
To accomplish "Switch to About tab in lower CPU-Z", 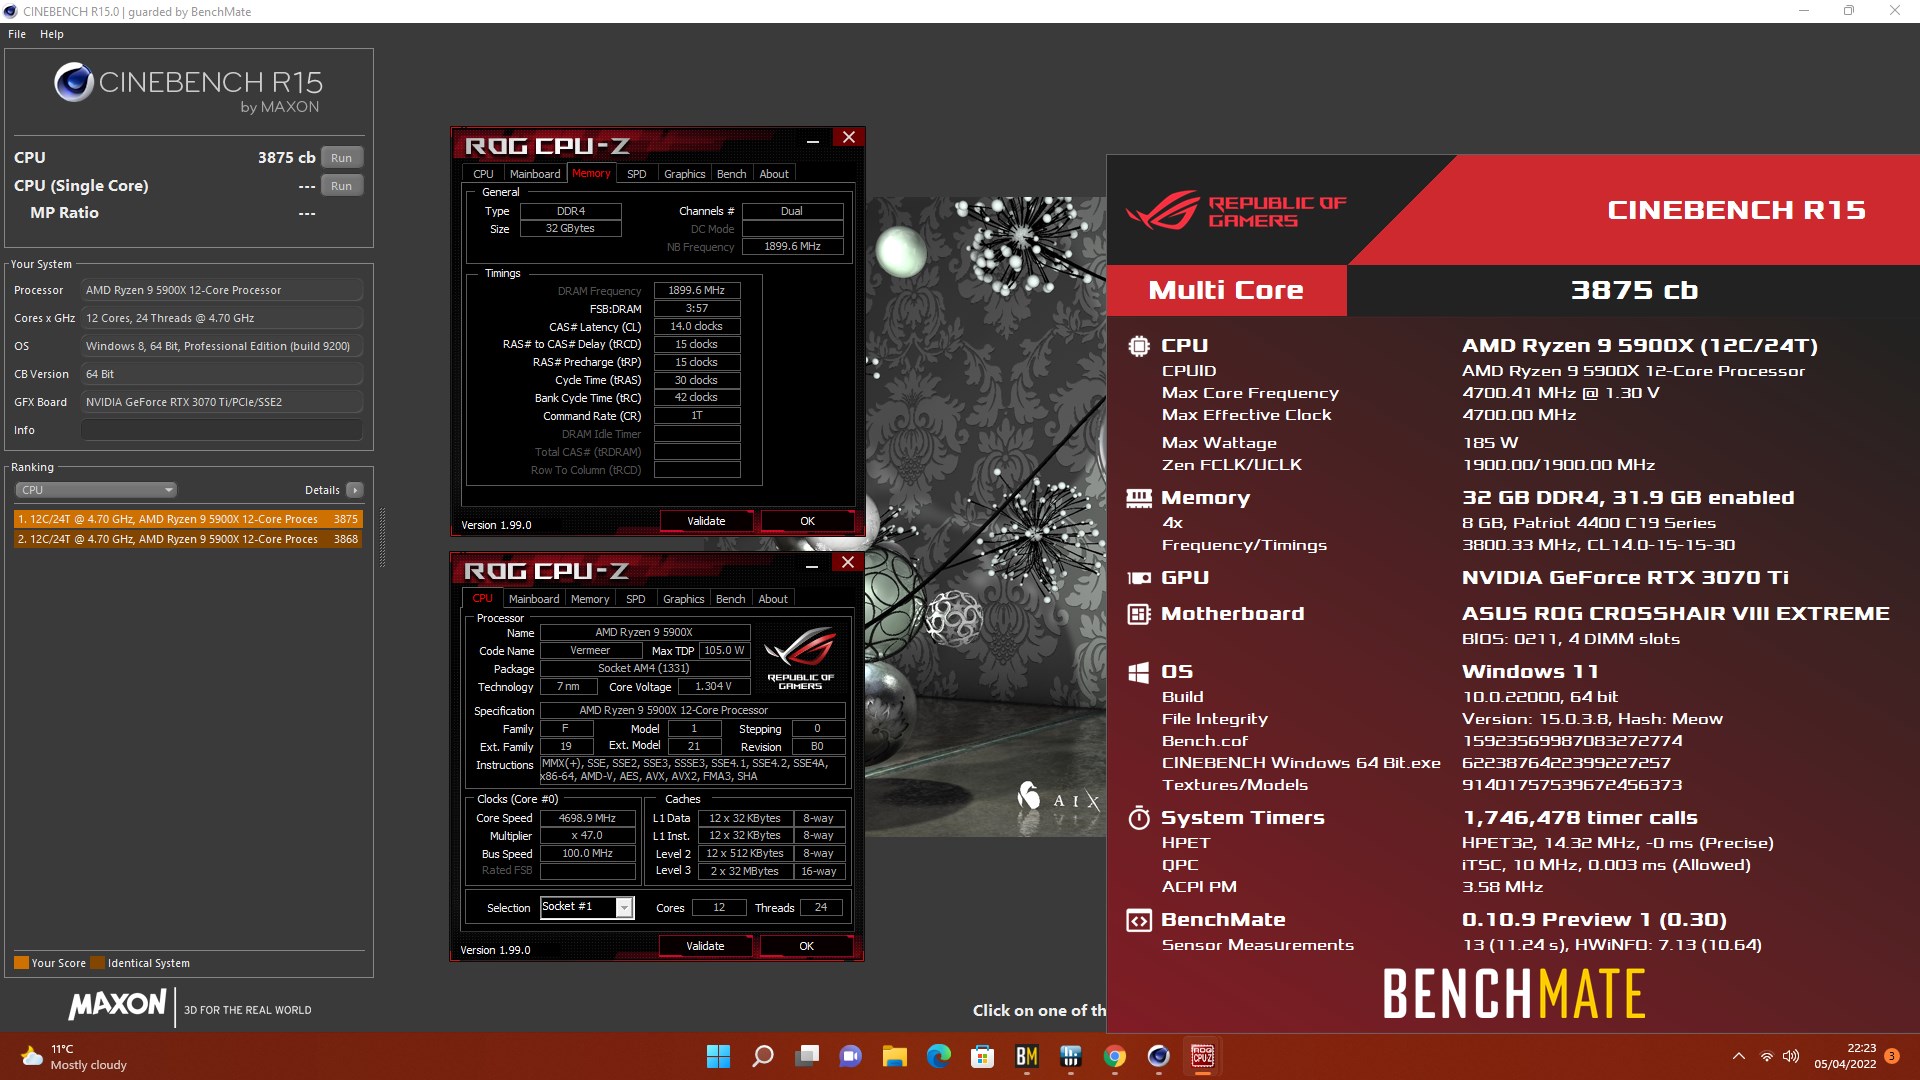I will [x=773, y=599].
